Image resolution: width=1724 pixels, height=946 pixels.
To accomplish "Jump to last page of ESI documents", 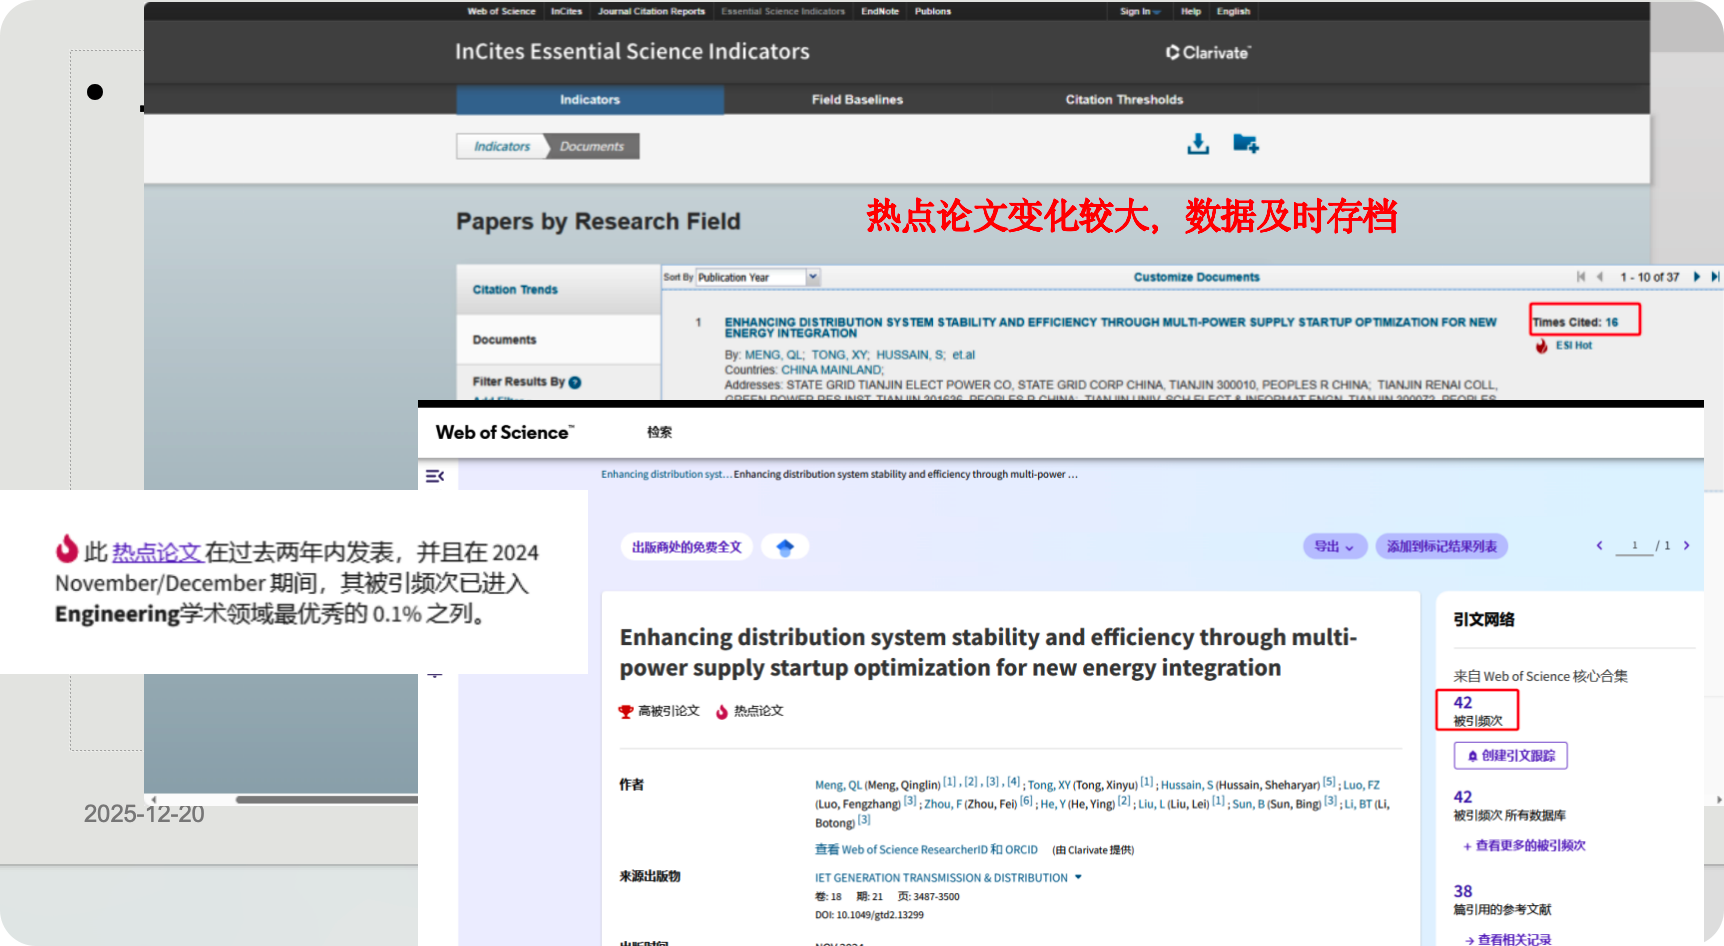I will 1714,277.
